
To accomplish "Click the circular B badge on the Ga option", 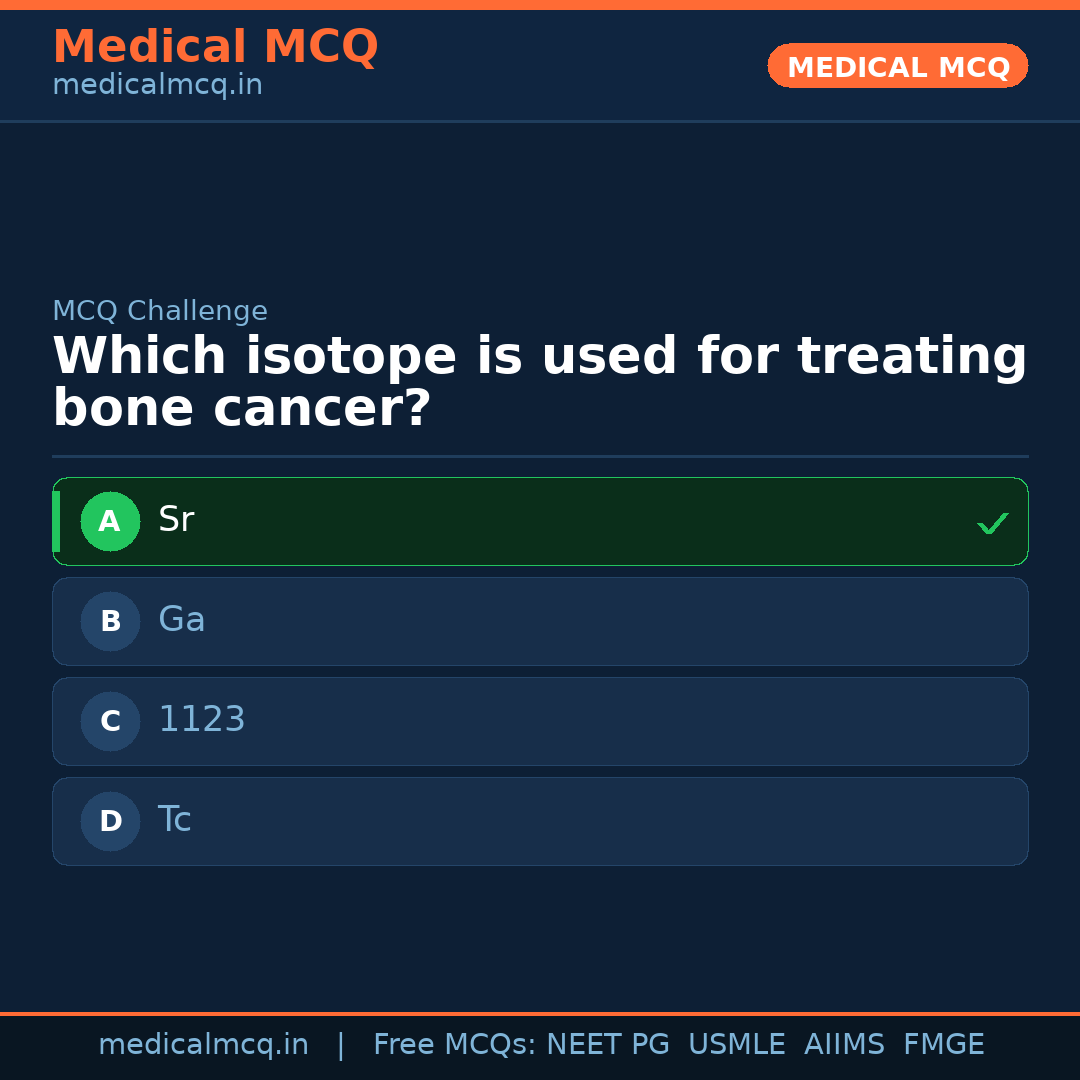I will (110, 621).
